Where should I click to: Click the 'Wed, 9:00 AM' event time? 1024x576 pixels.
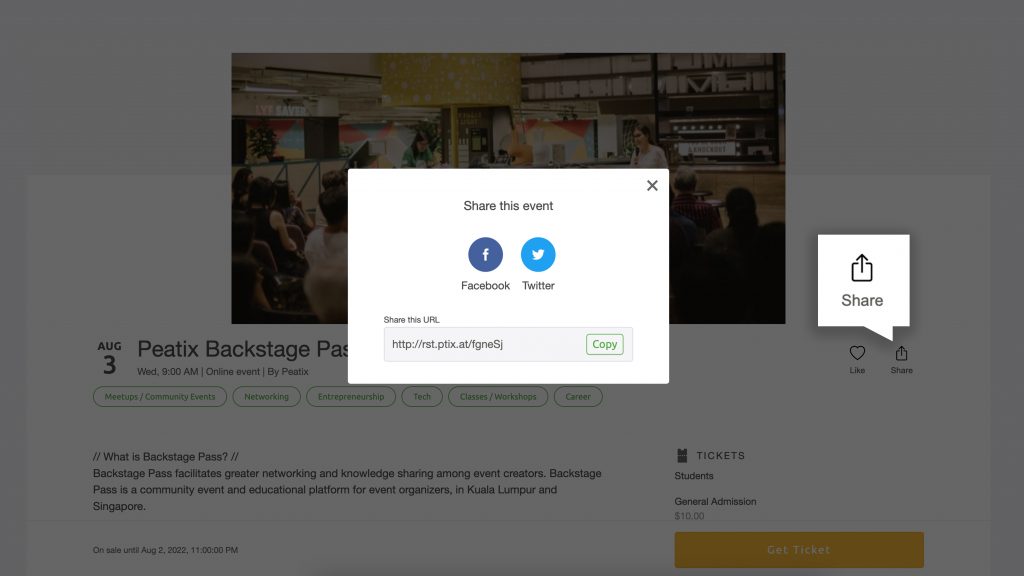168,372
